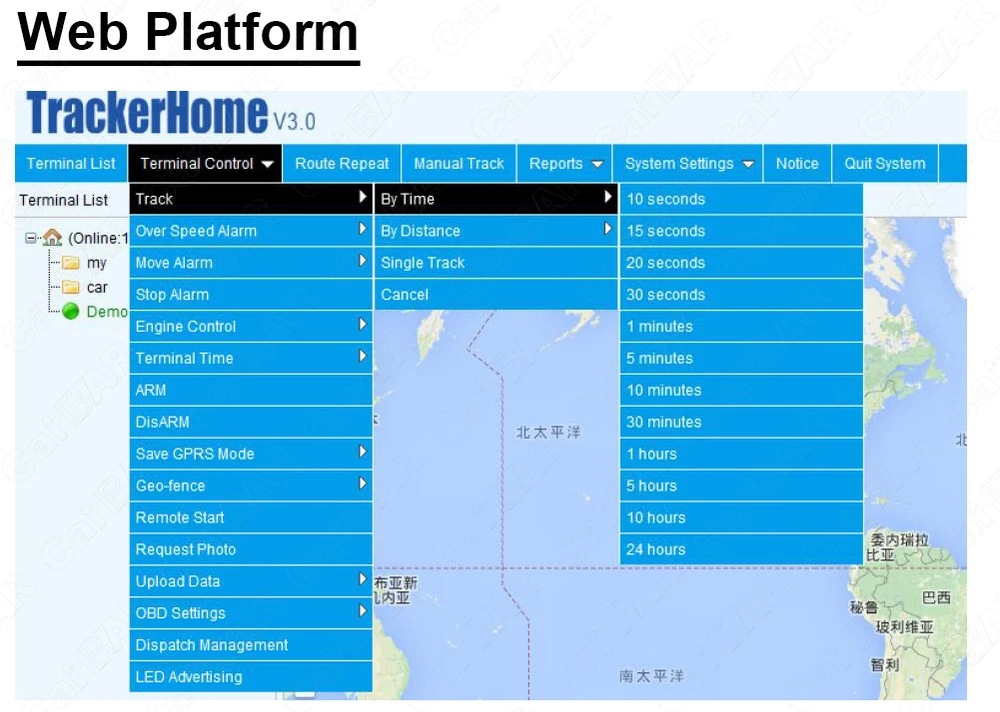Set tracking interval to 1 minutes
This screenshot has height=712, width=1000.
coord(741,327)
